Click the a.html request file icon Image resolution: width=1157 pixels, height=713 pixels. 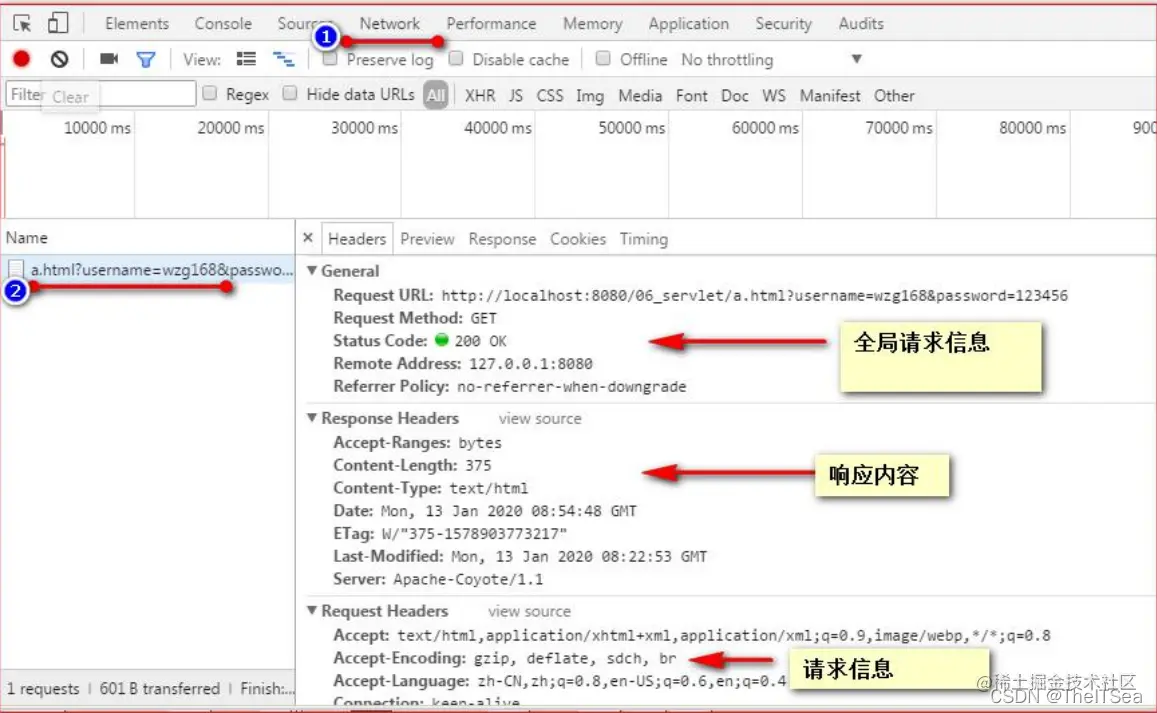click(x=16, y=269)
